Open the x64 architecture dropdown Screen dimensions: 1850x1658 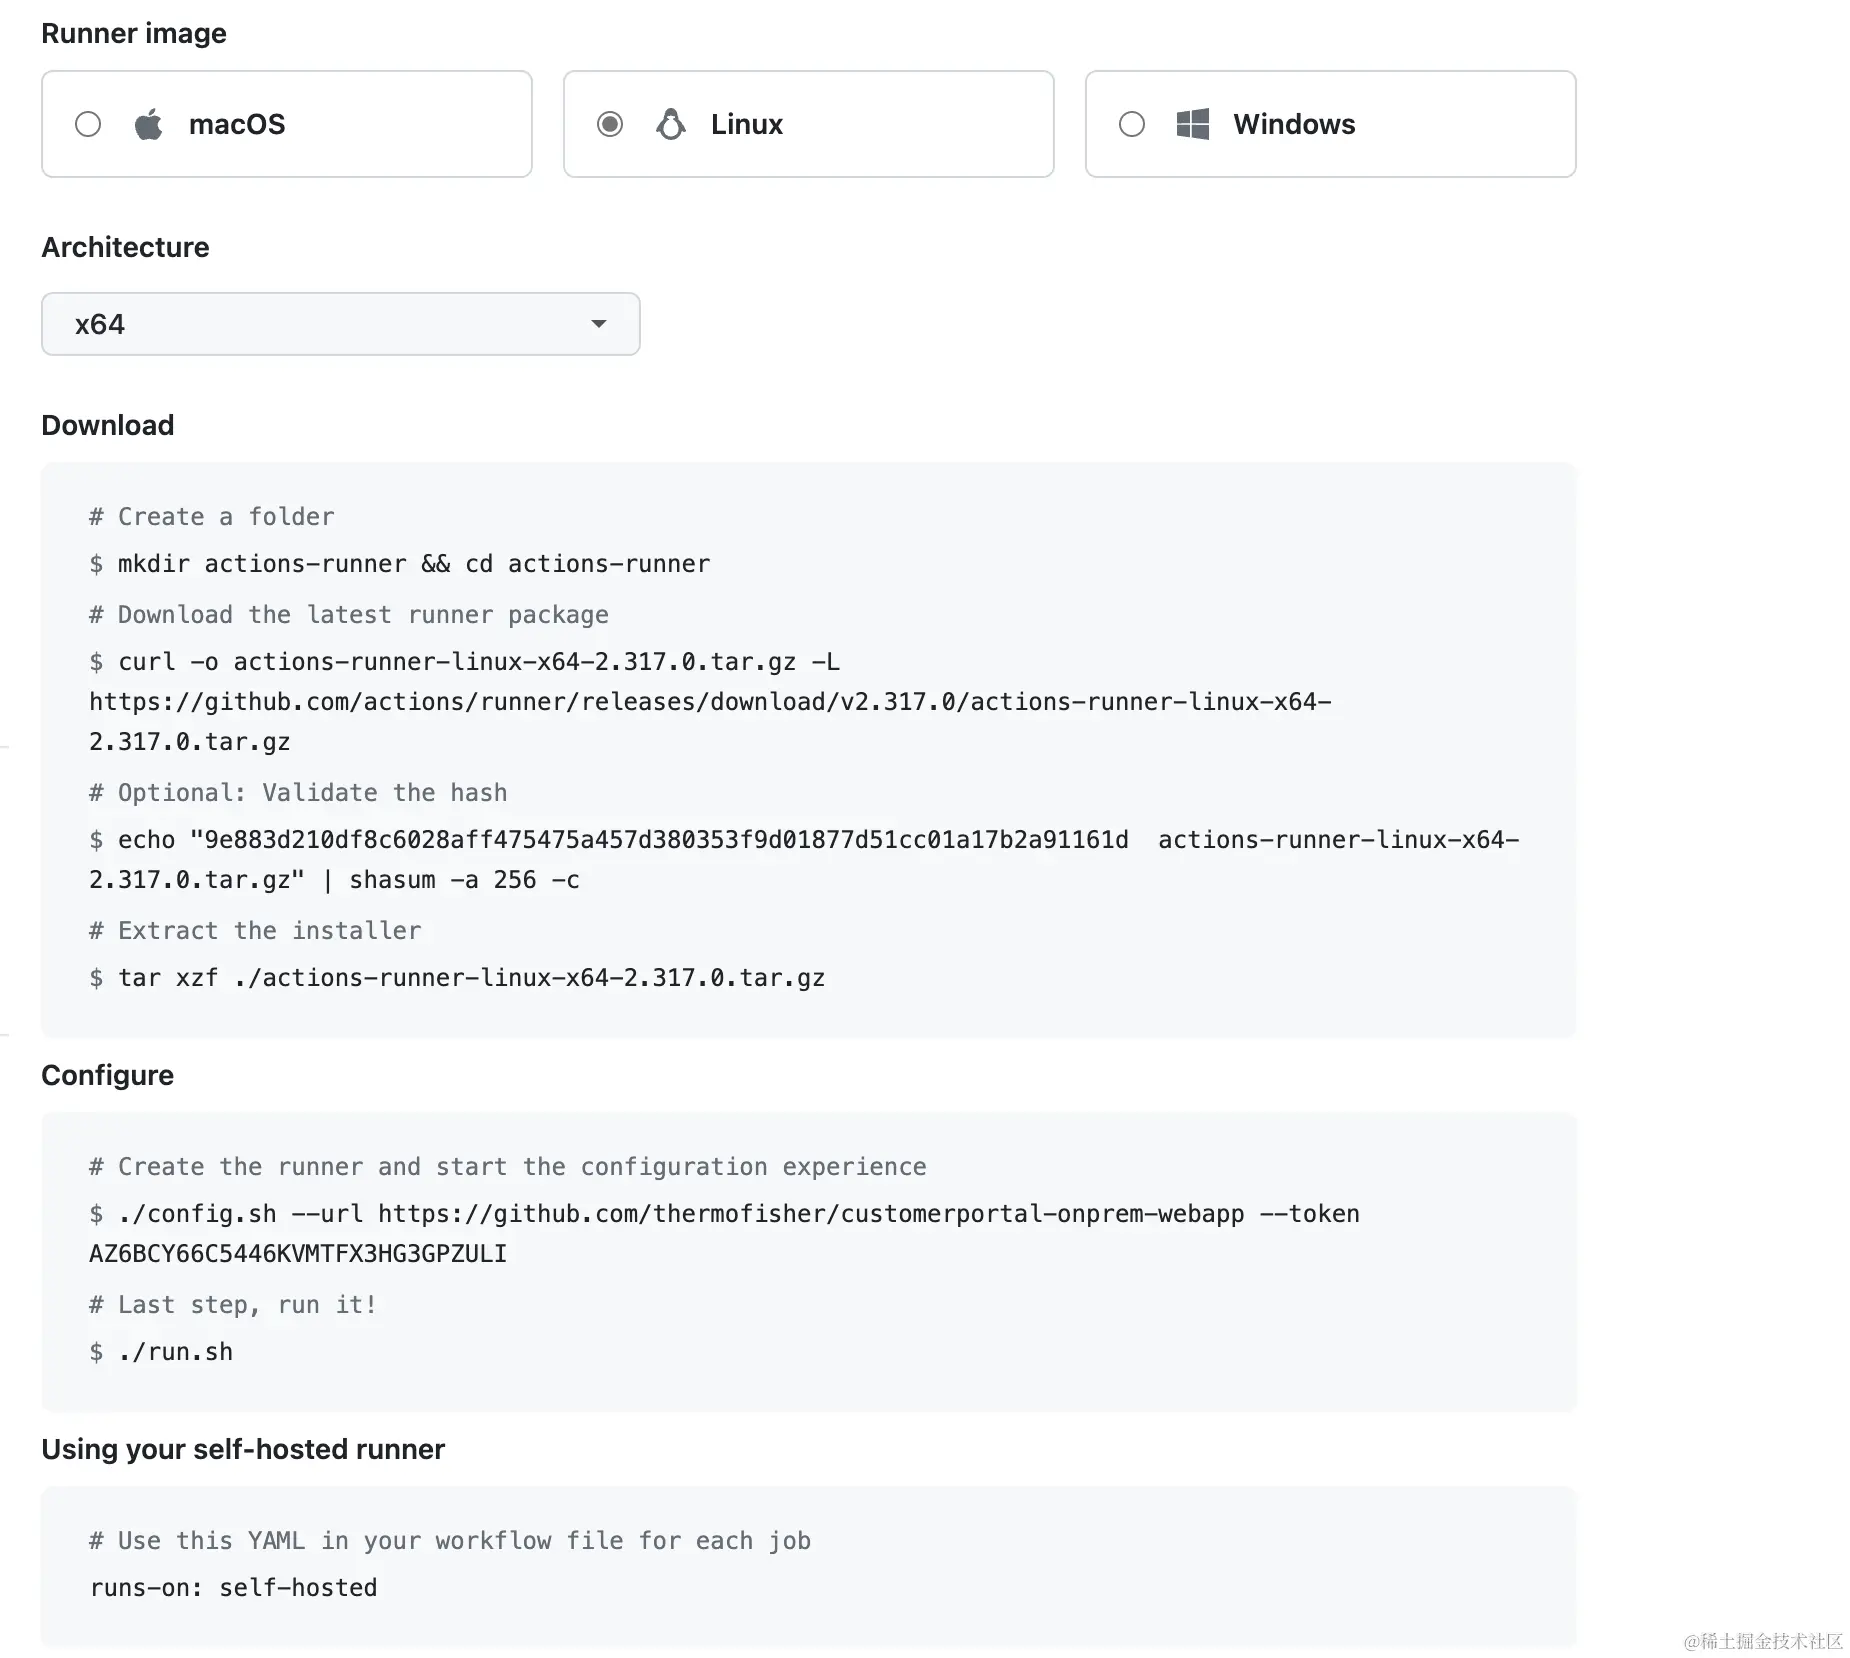point(340,324)
